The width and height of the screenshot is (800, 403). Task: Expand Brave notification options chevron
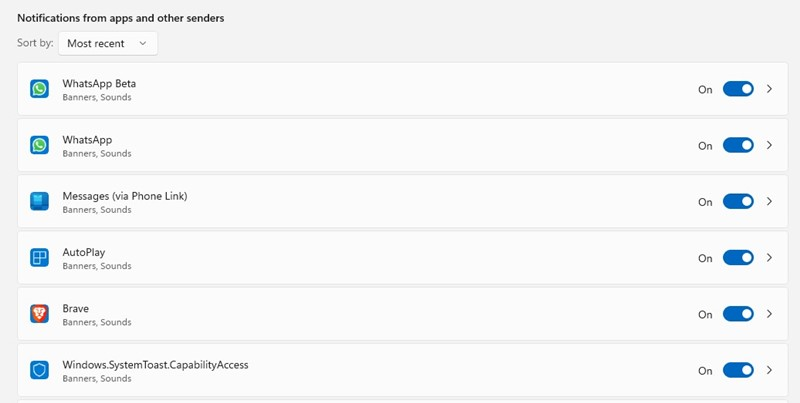[769, 314]
